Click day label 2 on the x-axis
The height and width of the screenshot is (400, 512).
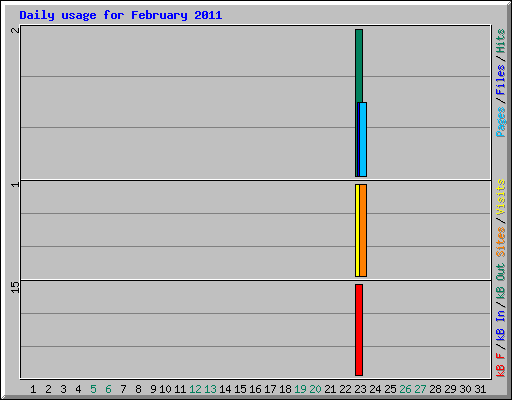(x=48, y=389)
